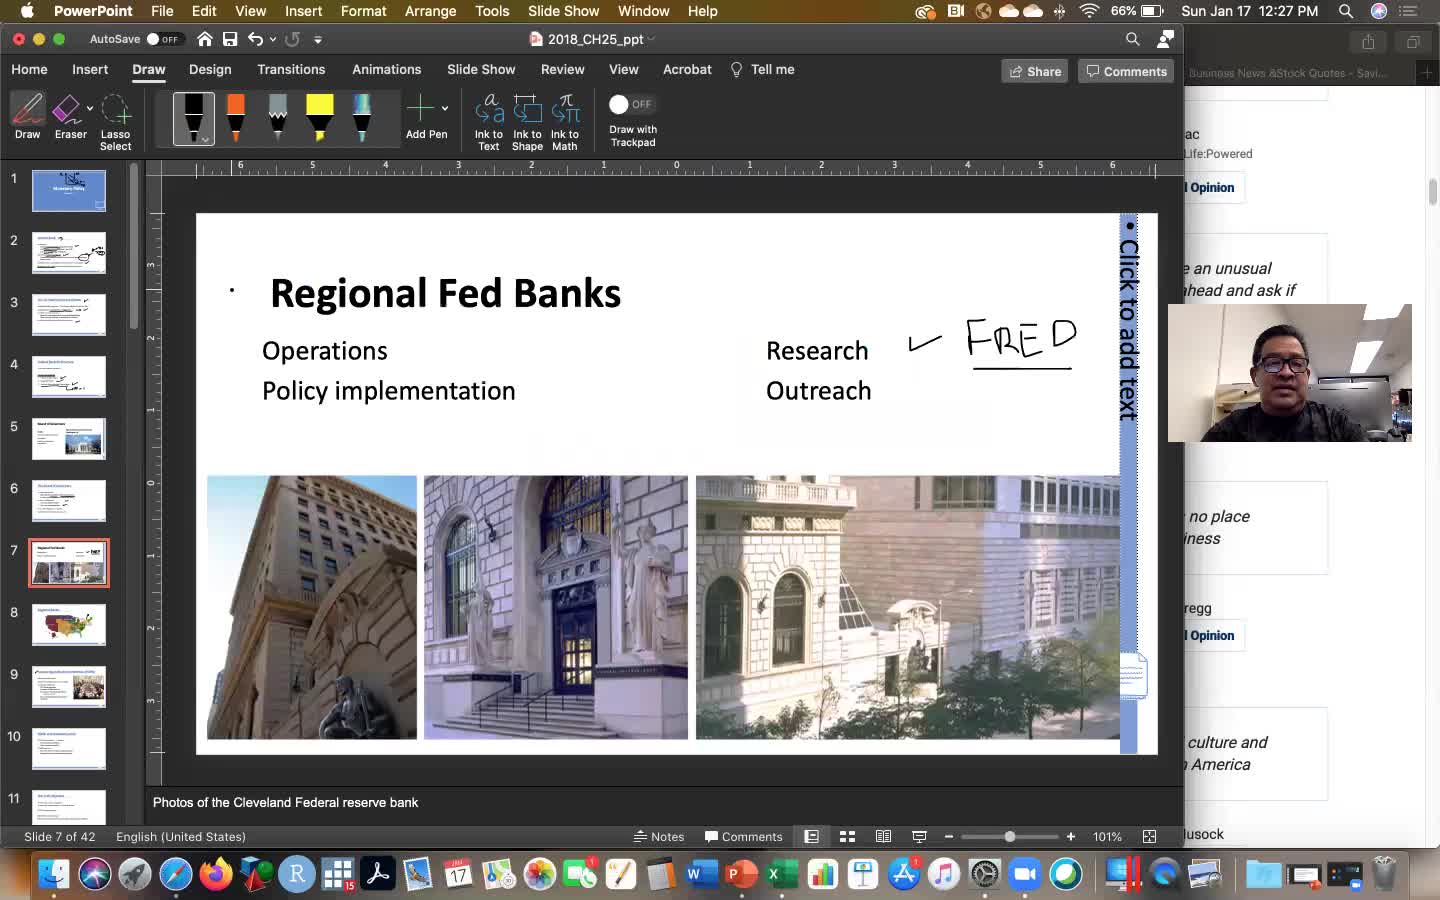1440x900 pixels.
Task: Select the orange pen
Action: (x=236, y=118)
